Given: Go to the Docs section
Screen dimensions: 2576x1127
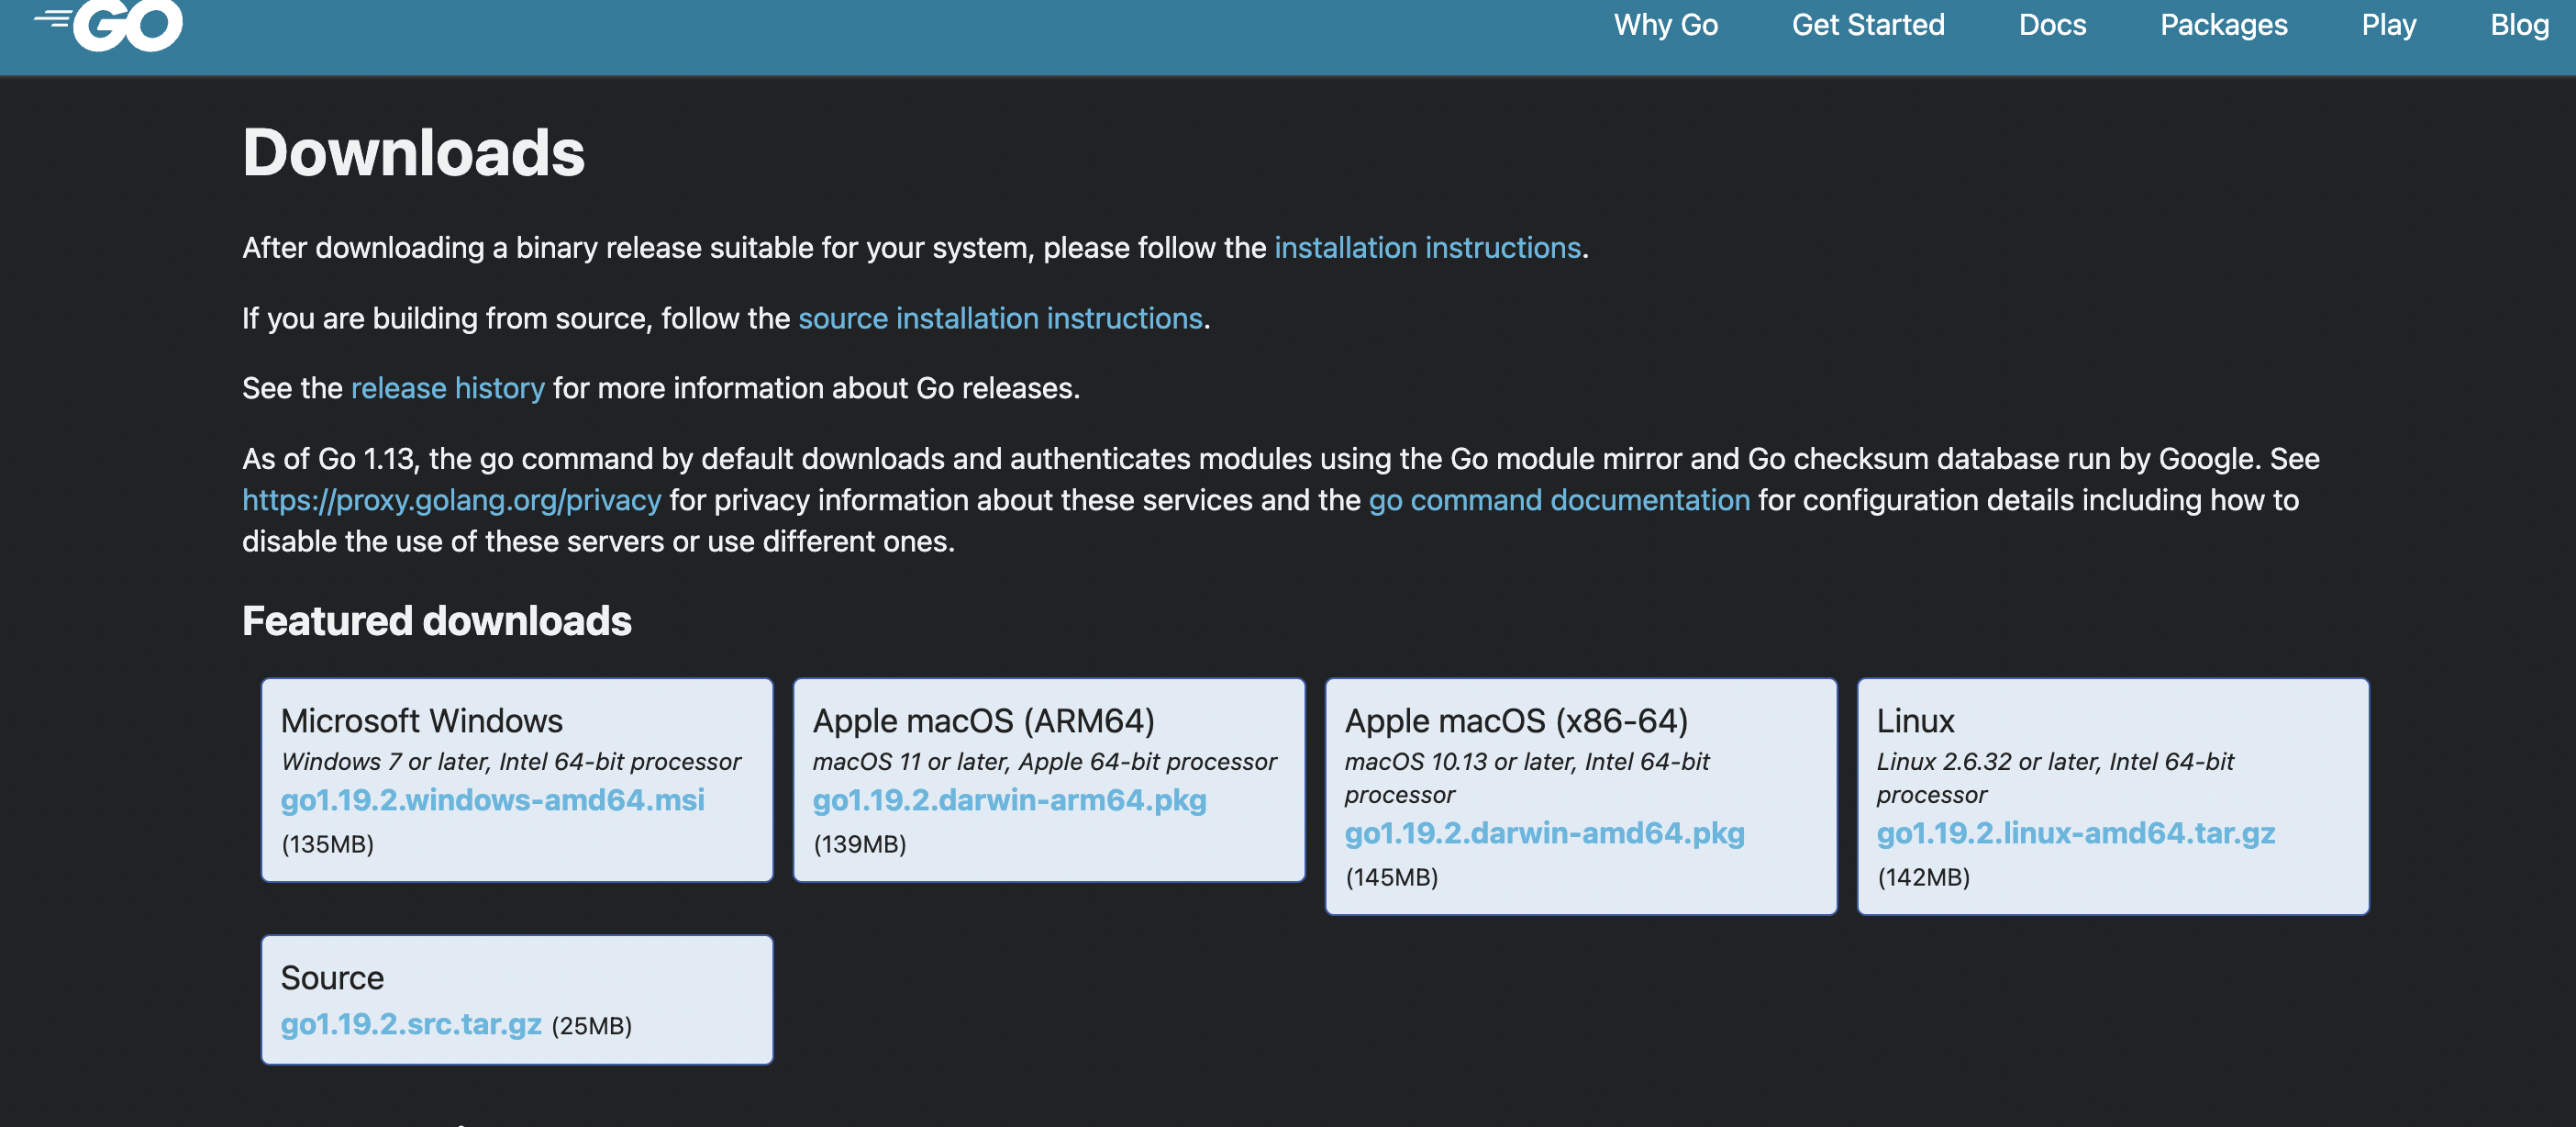Looking at the screenshot, I should click(x=2052, y=25).
